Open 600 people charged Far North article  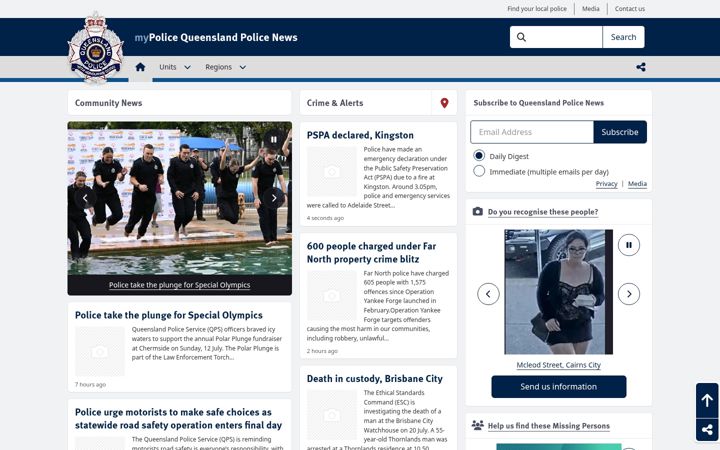(x=371, y=253)
